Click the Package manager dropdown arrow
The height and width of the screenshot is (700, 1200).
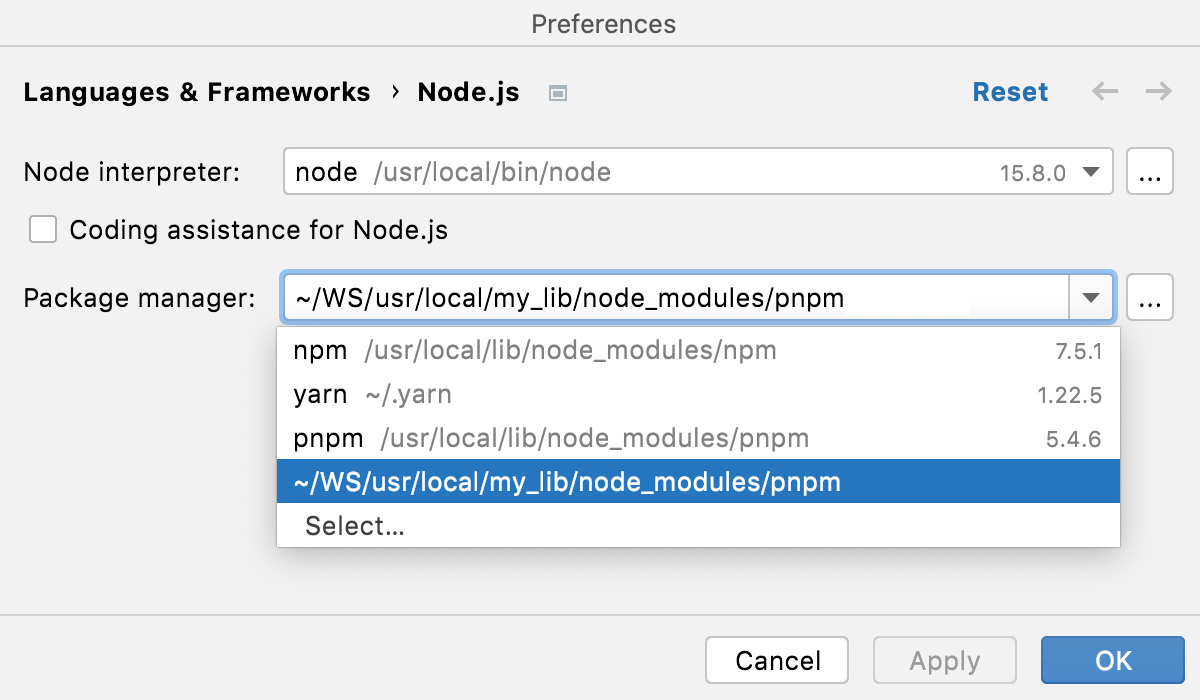[x=1092, y=297]
